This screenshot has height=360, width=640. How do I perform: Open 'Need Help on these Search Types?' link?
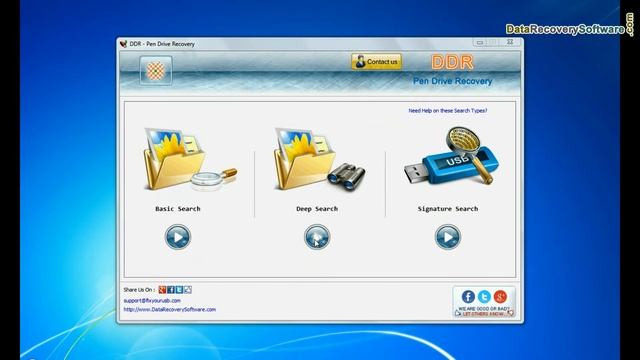pos(448,111)
